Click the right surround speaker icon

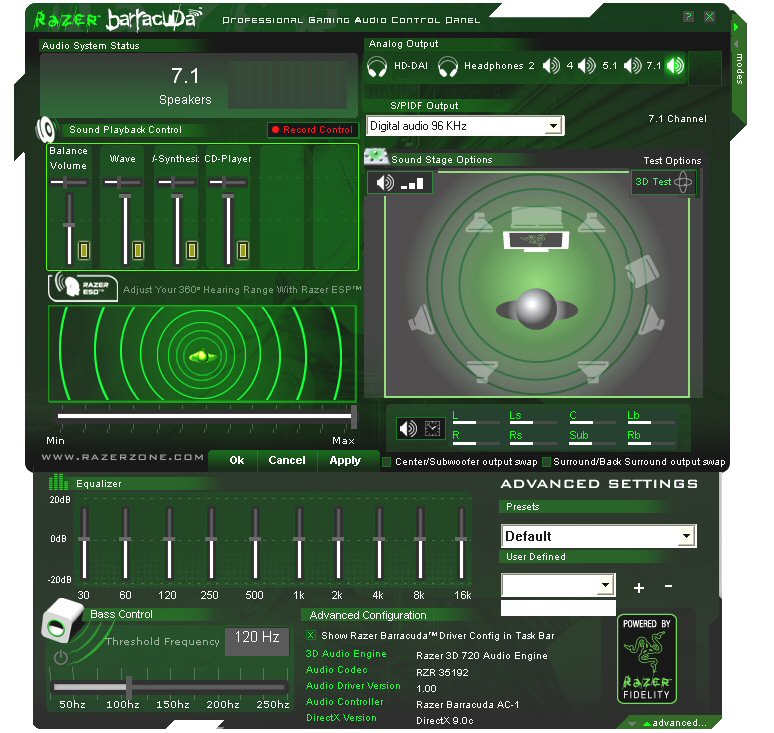pyautogui.click(x=652, y=319)
